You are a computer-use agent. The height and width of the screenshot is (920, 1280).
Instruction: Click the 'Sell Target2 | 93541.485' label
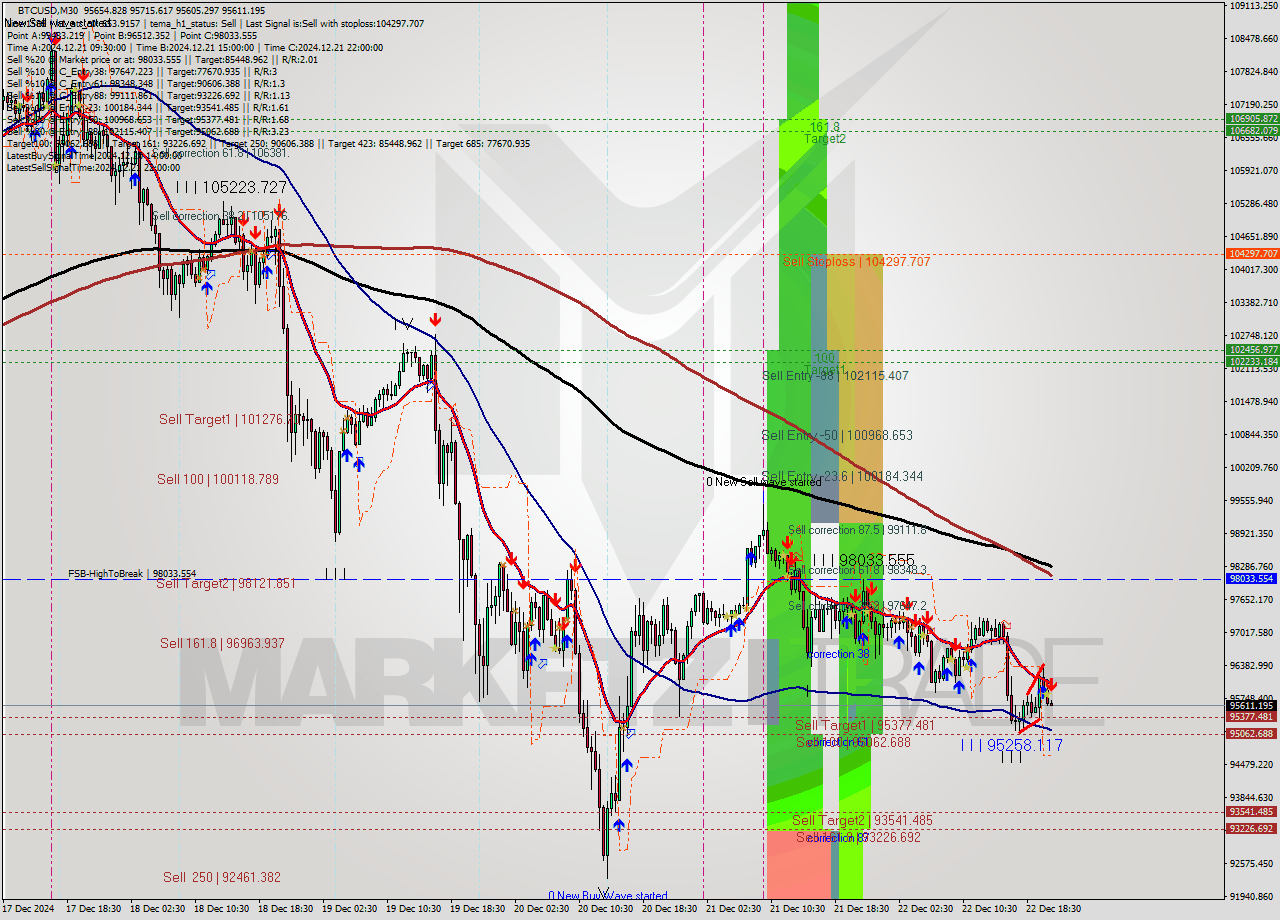coord(862,821)
